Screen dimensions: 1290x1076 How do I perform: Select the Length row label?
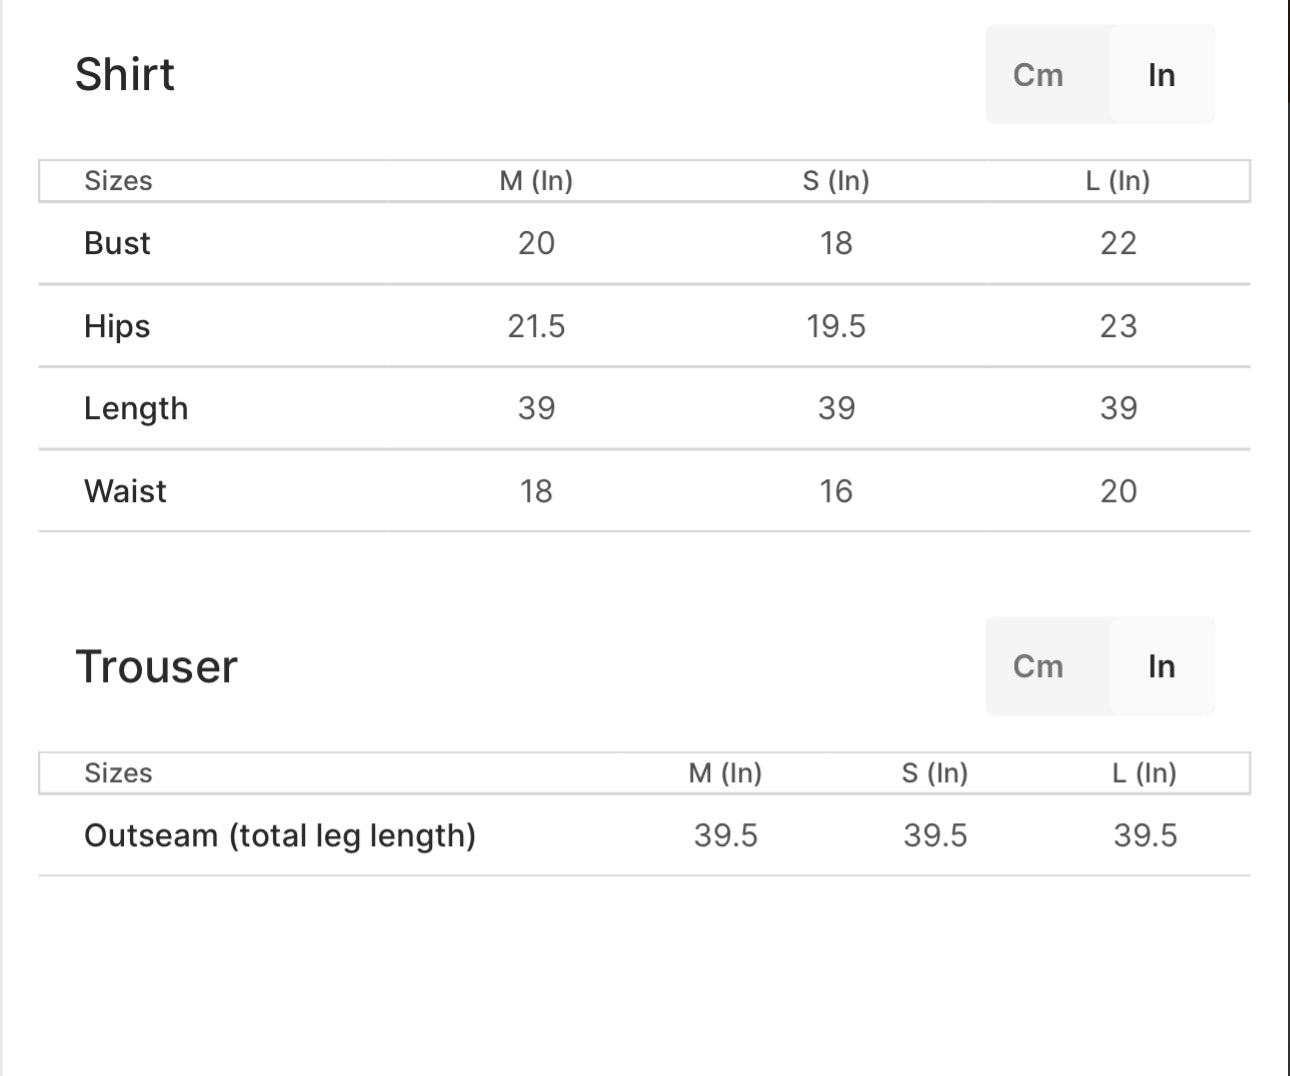[x=136, y=408]
